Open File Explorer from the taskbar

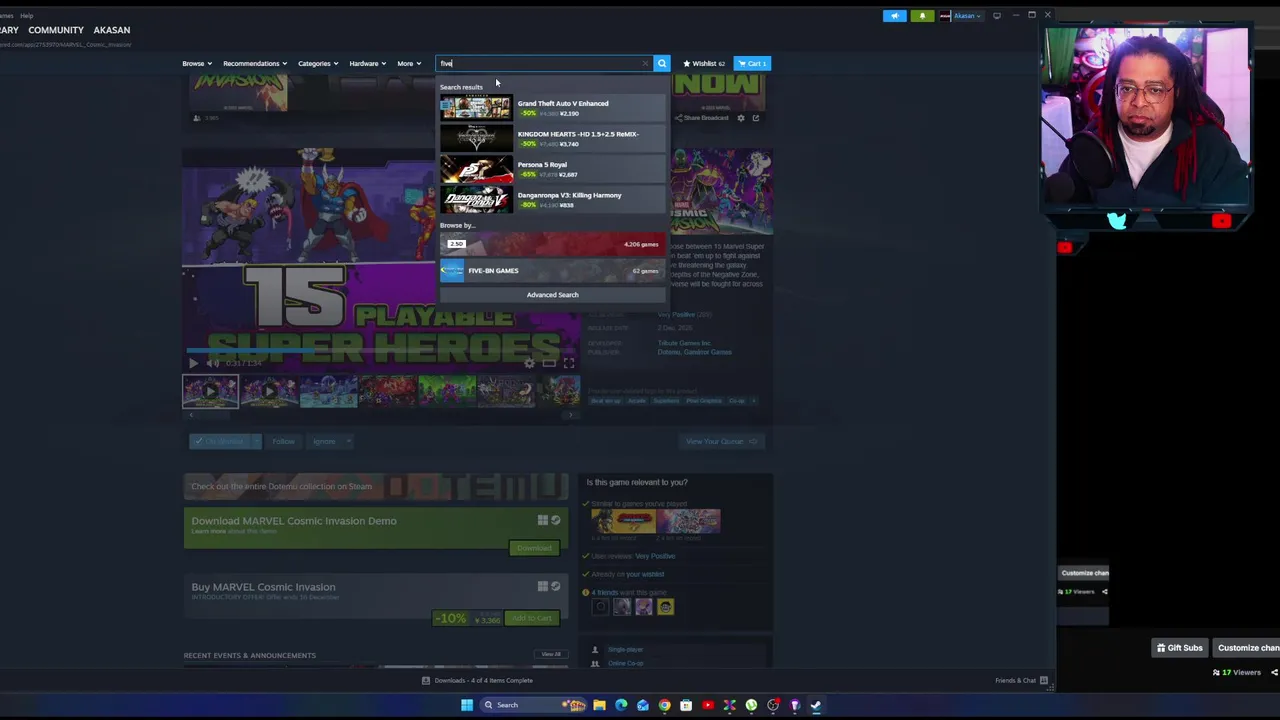click(599, 705)
